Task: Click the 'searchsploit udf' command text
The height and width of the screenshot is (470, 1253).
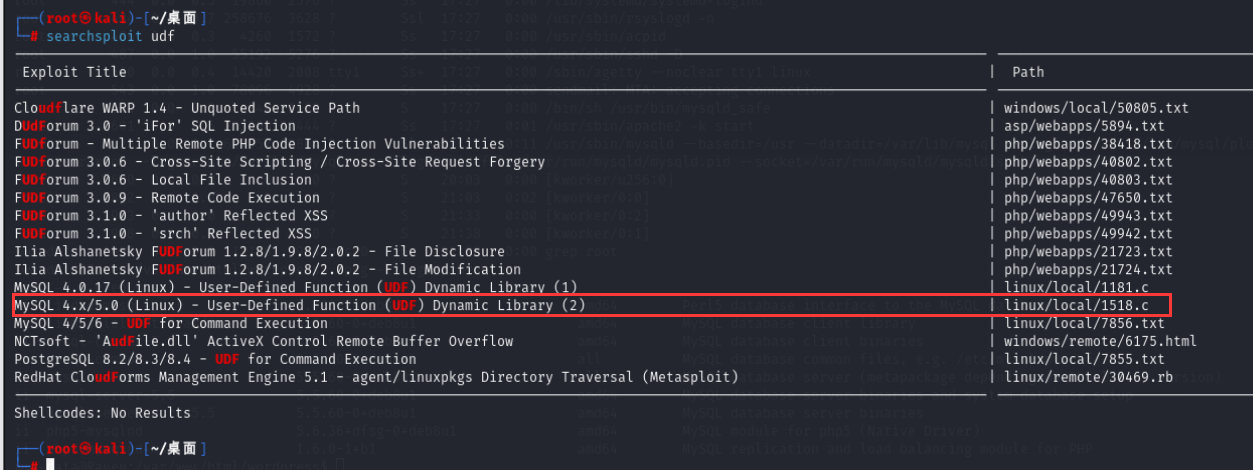Action: [98, 36]
